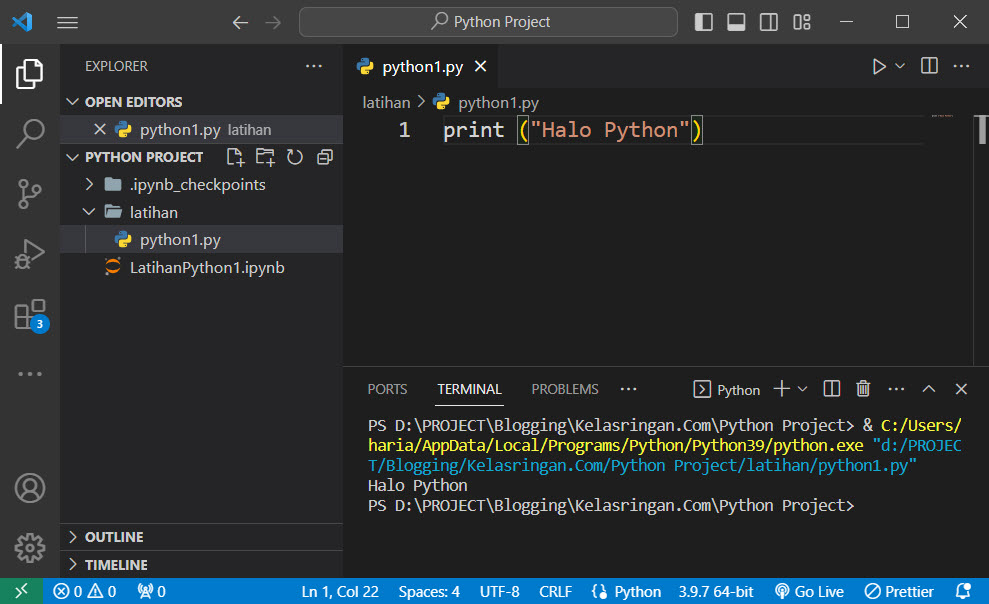Viewport: 989px width, 604px height.
Task: Switch to the PORTS tab
Action: coord(387,389)
